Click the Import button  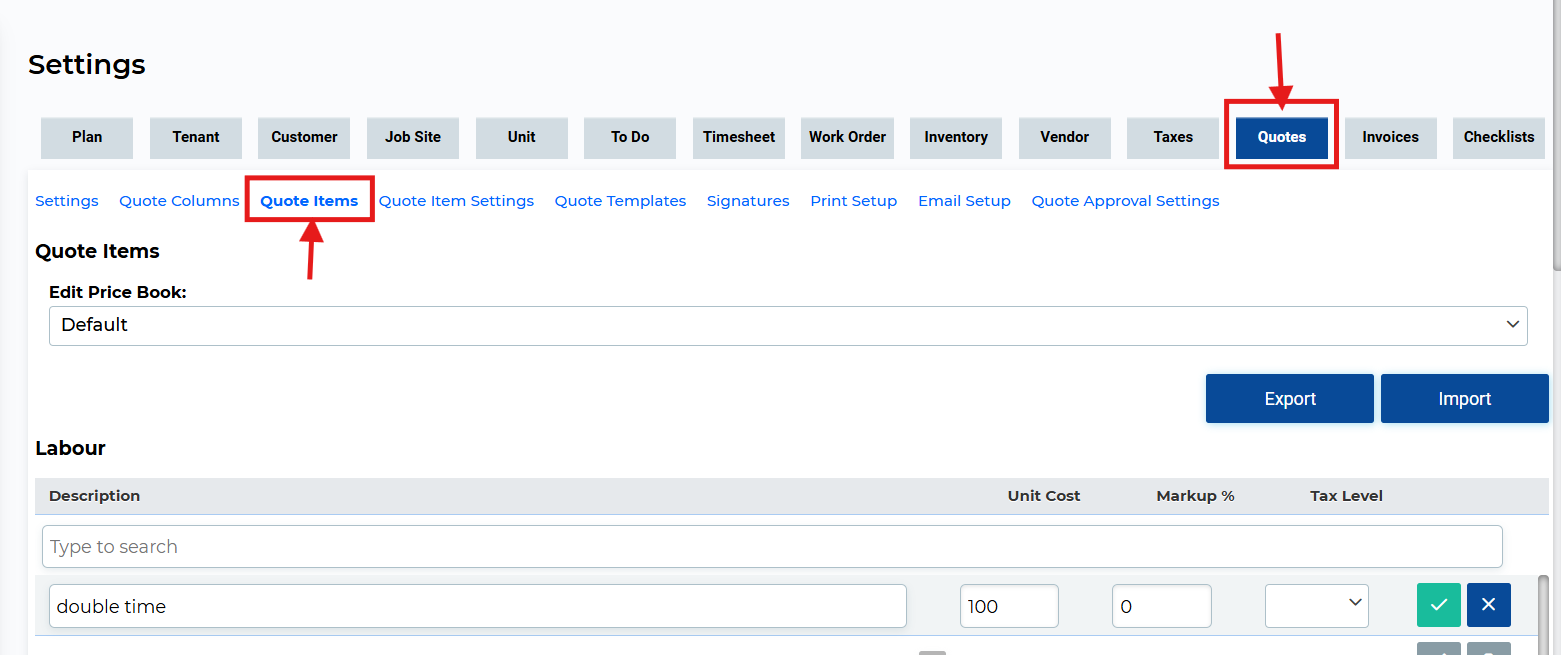(1464, 399)
